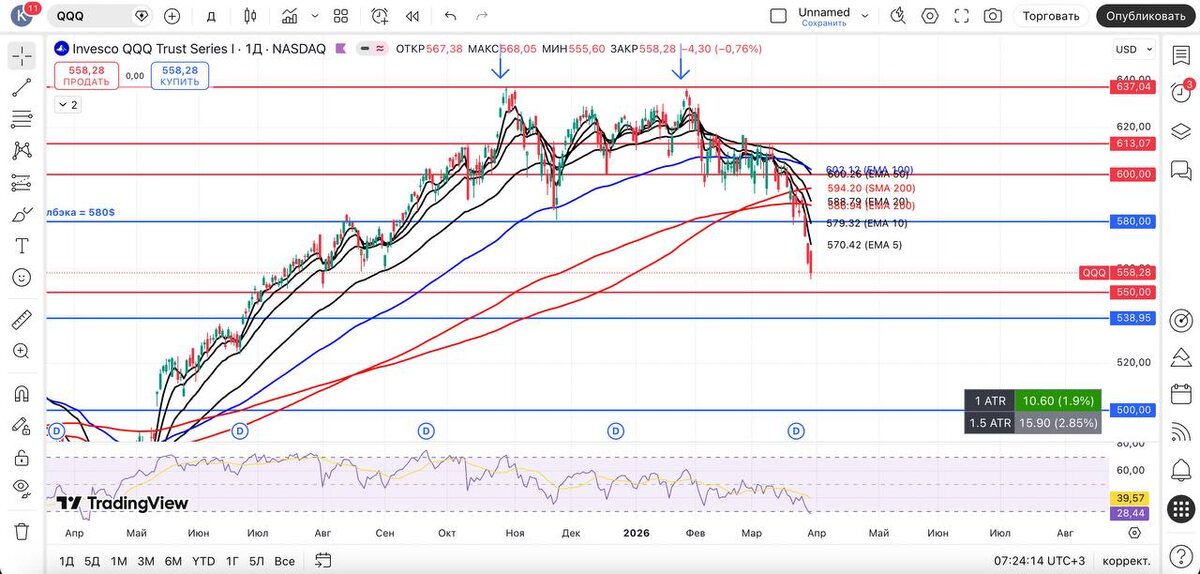Select the brush drawing tool
This screenshot has width=1200, height=574.
(22, 214)
